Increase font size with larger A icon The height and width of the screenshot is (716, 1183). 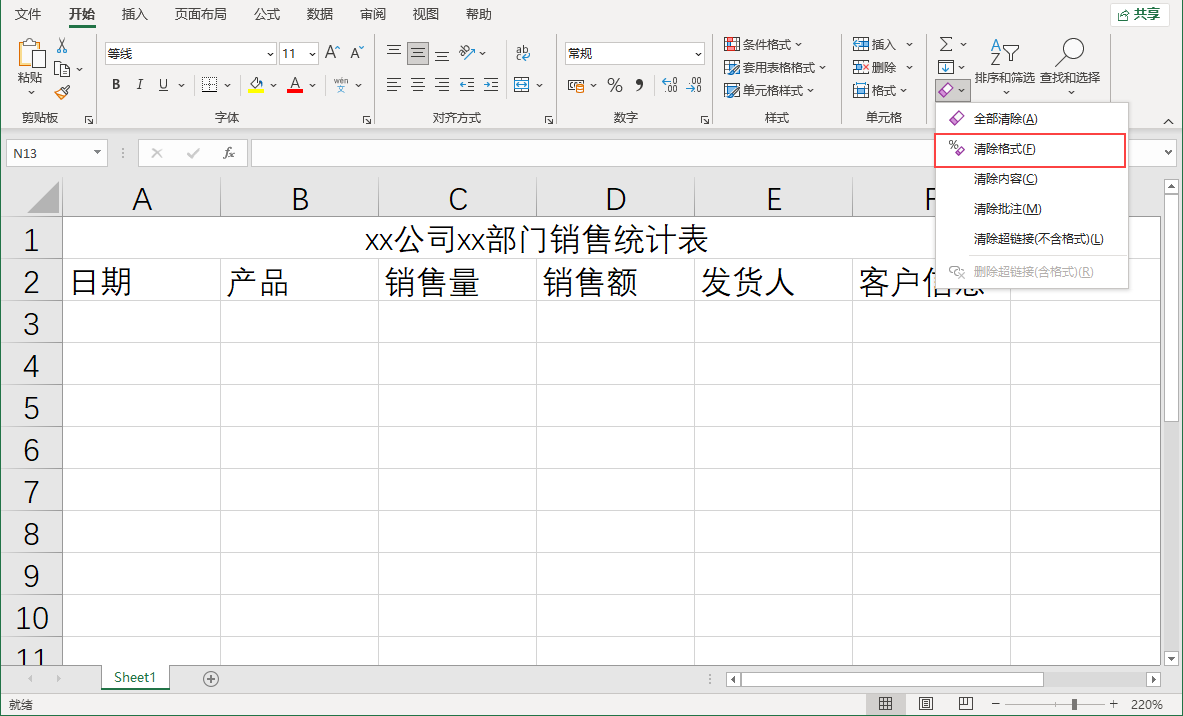pos(332,53)
